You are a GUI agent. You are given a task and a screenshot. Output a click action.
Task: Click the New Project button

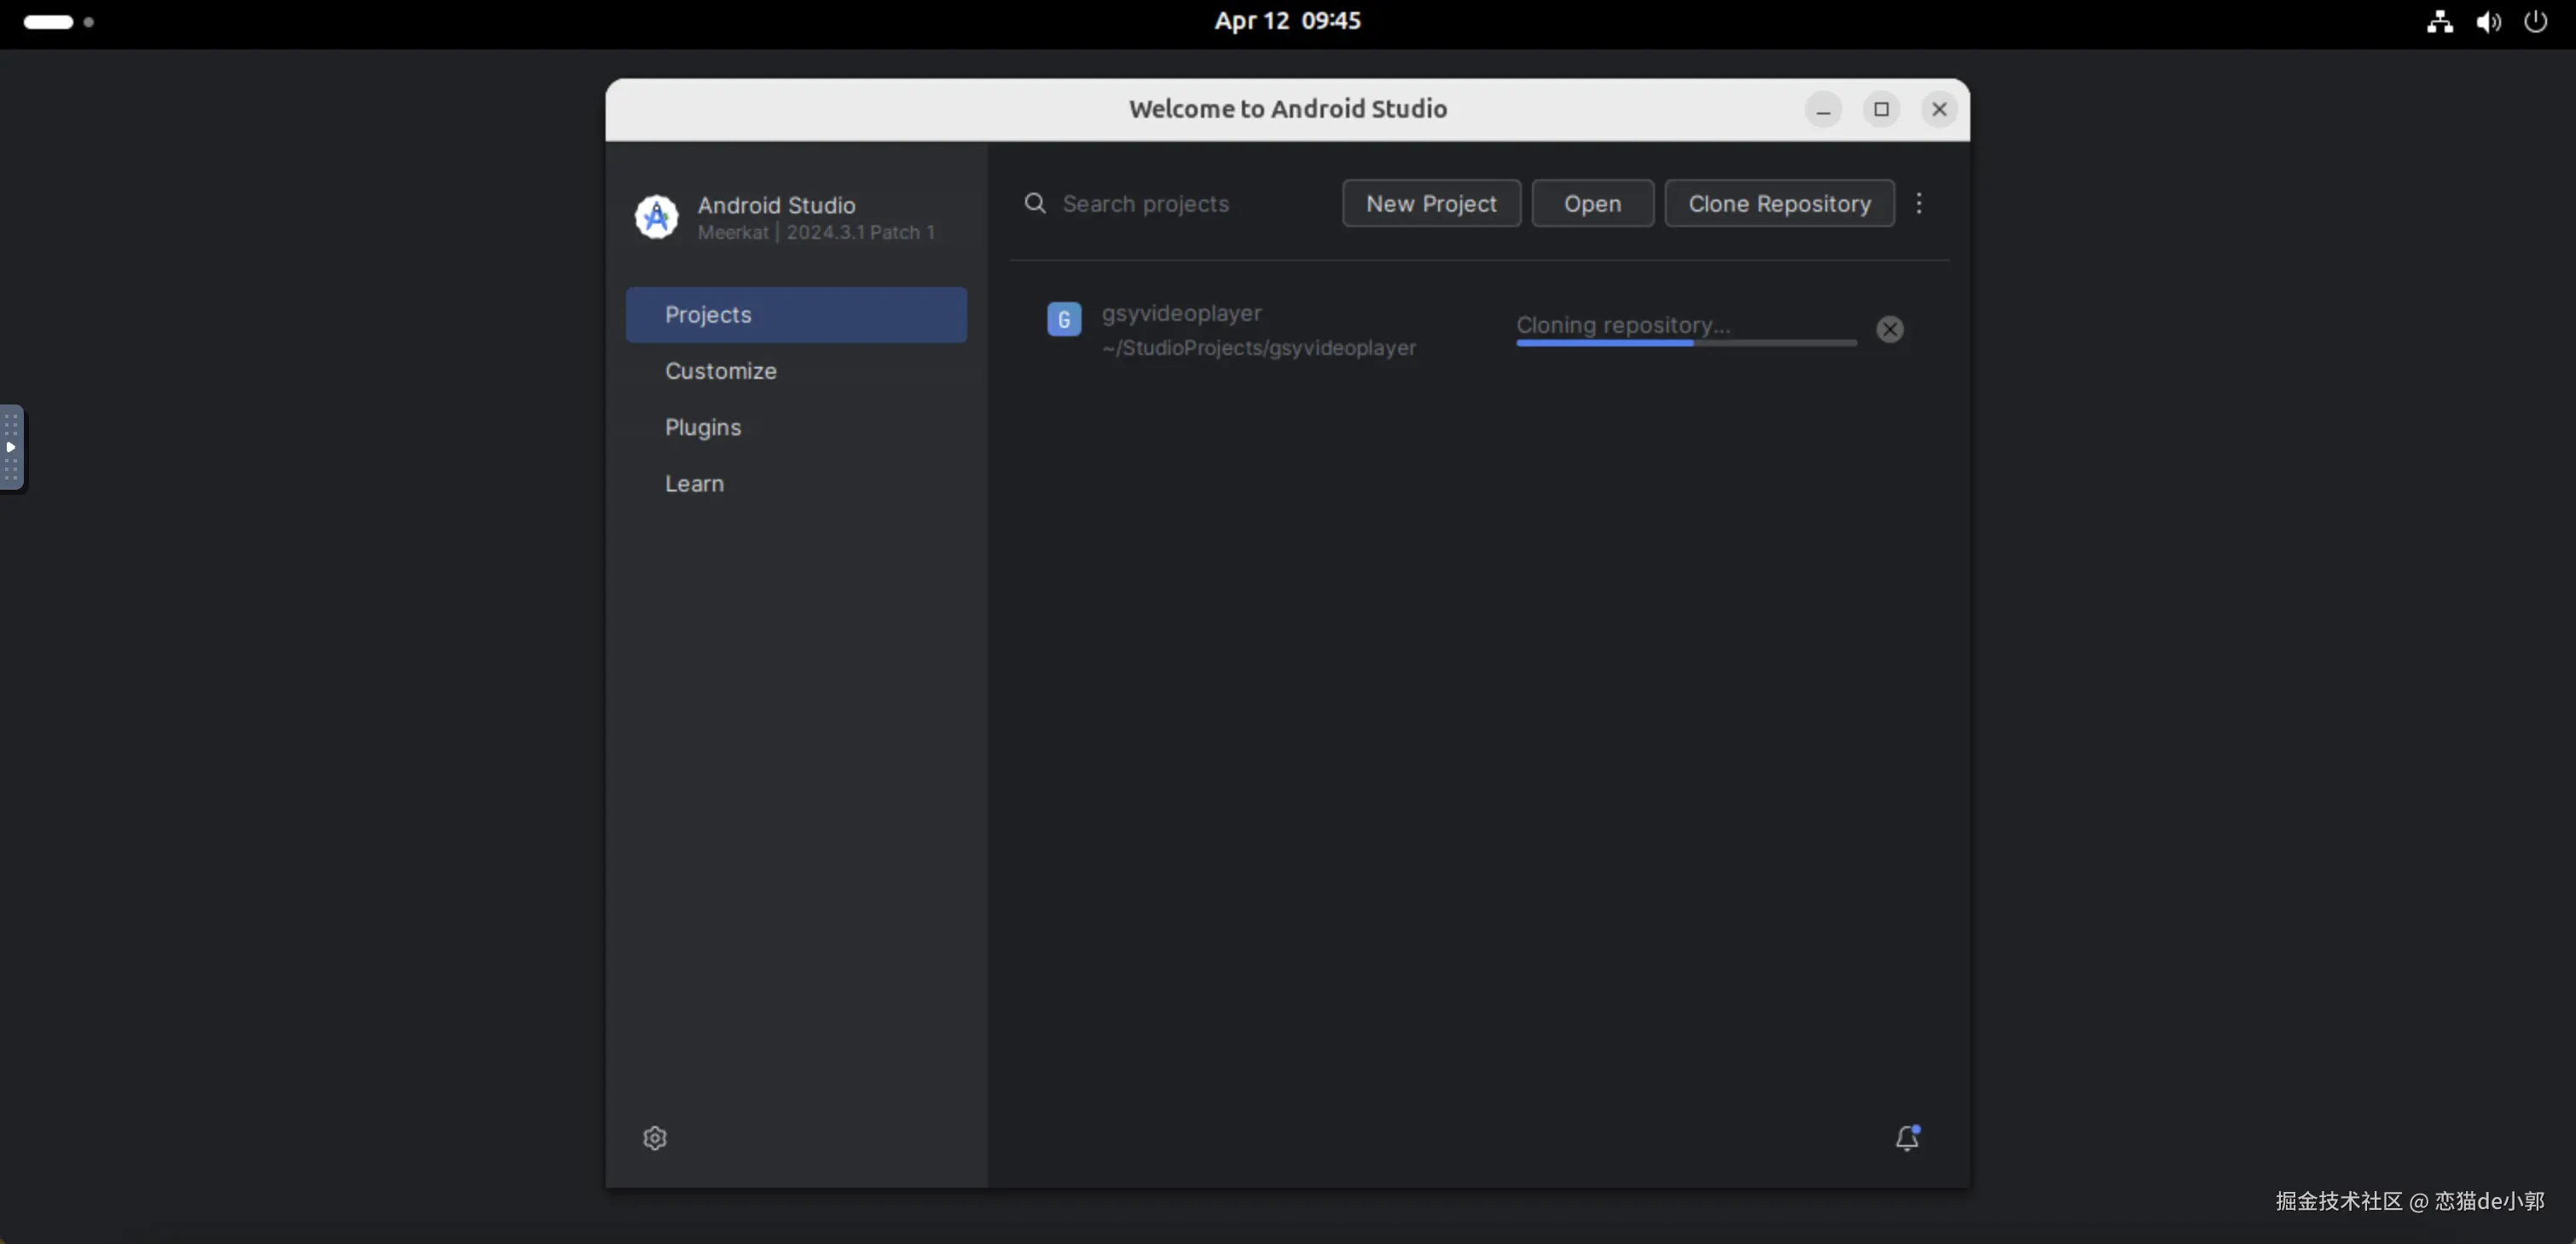pyautogui.click(x=1430, y=203)
